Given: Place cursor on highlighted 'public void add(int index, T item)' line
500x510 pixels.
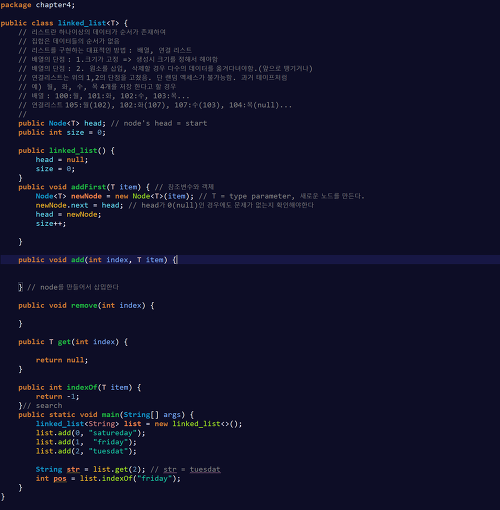Looking at the screenshot, I should pos(250,260).
